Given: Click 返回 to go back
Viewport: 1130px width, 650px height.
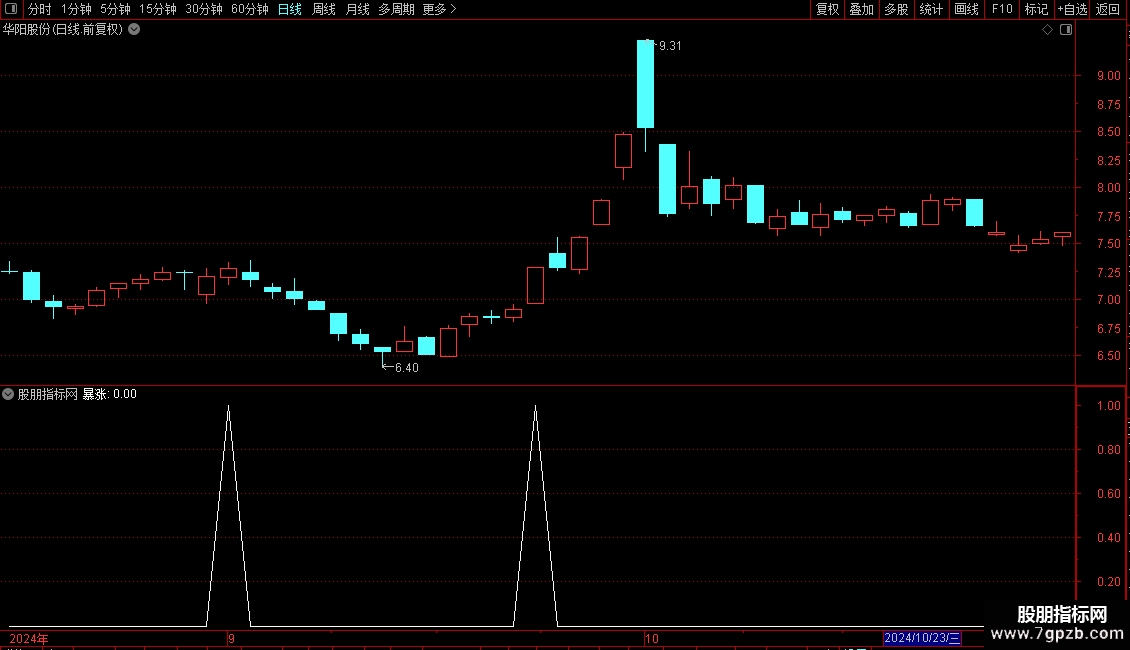Looking at the screenshot, I should 1108,9.
